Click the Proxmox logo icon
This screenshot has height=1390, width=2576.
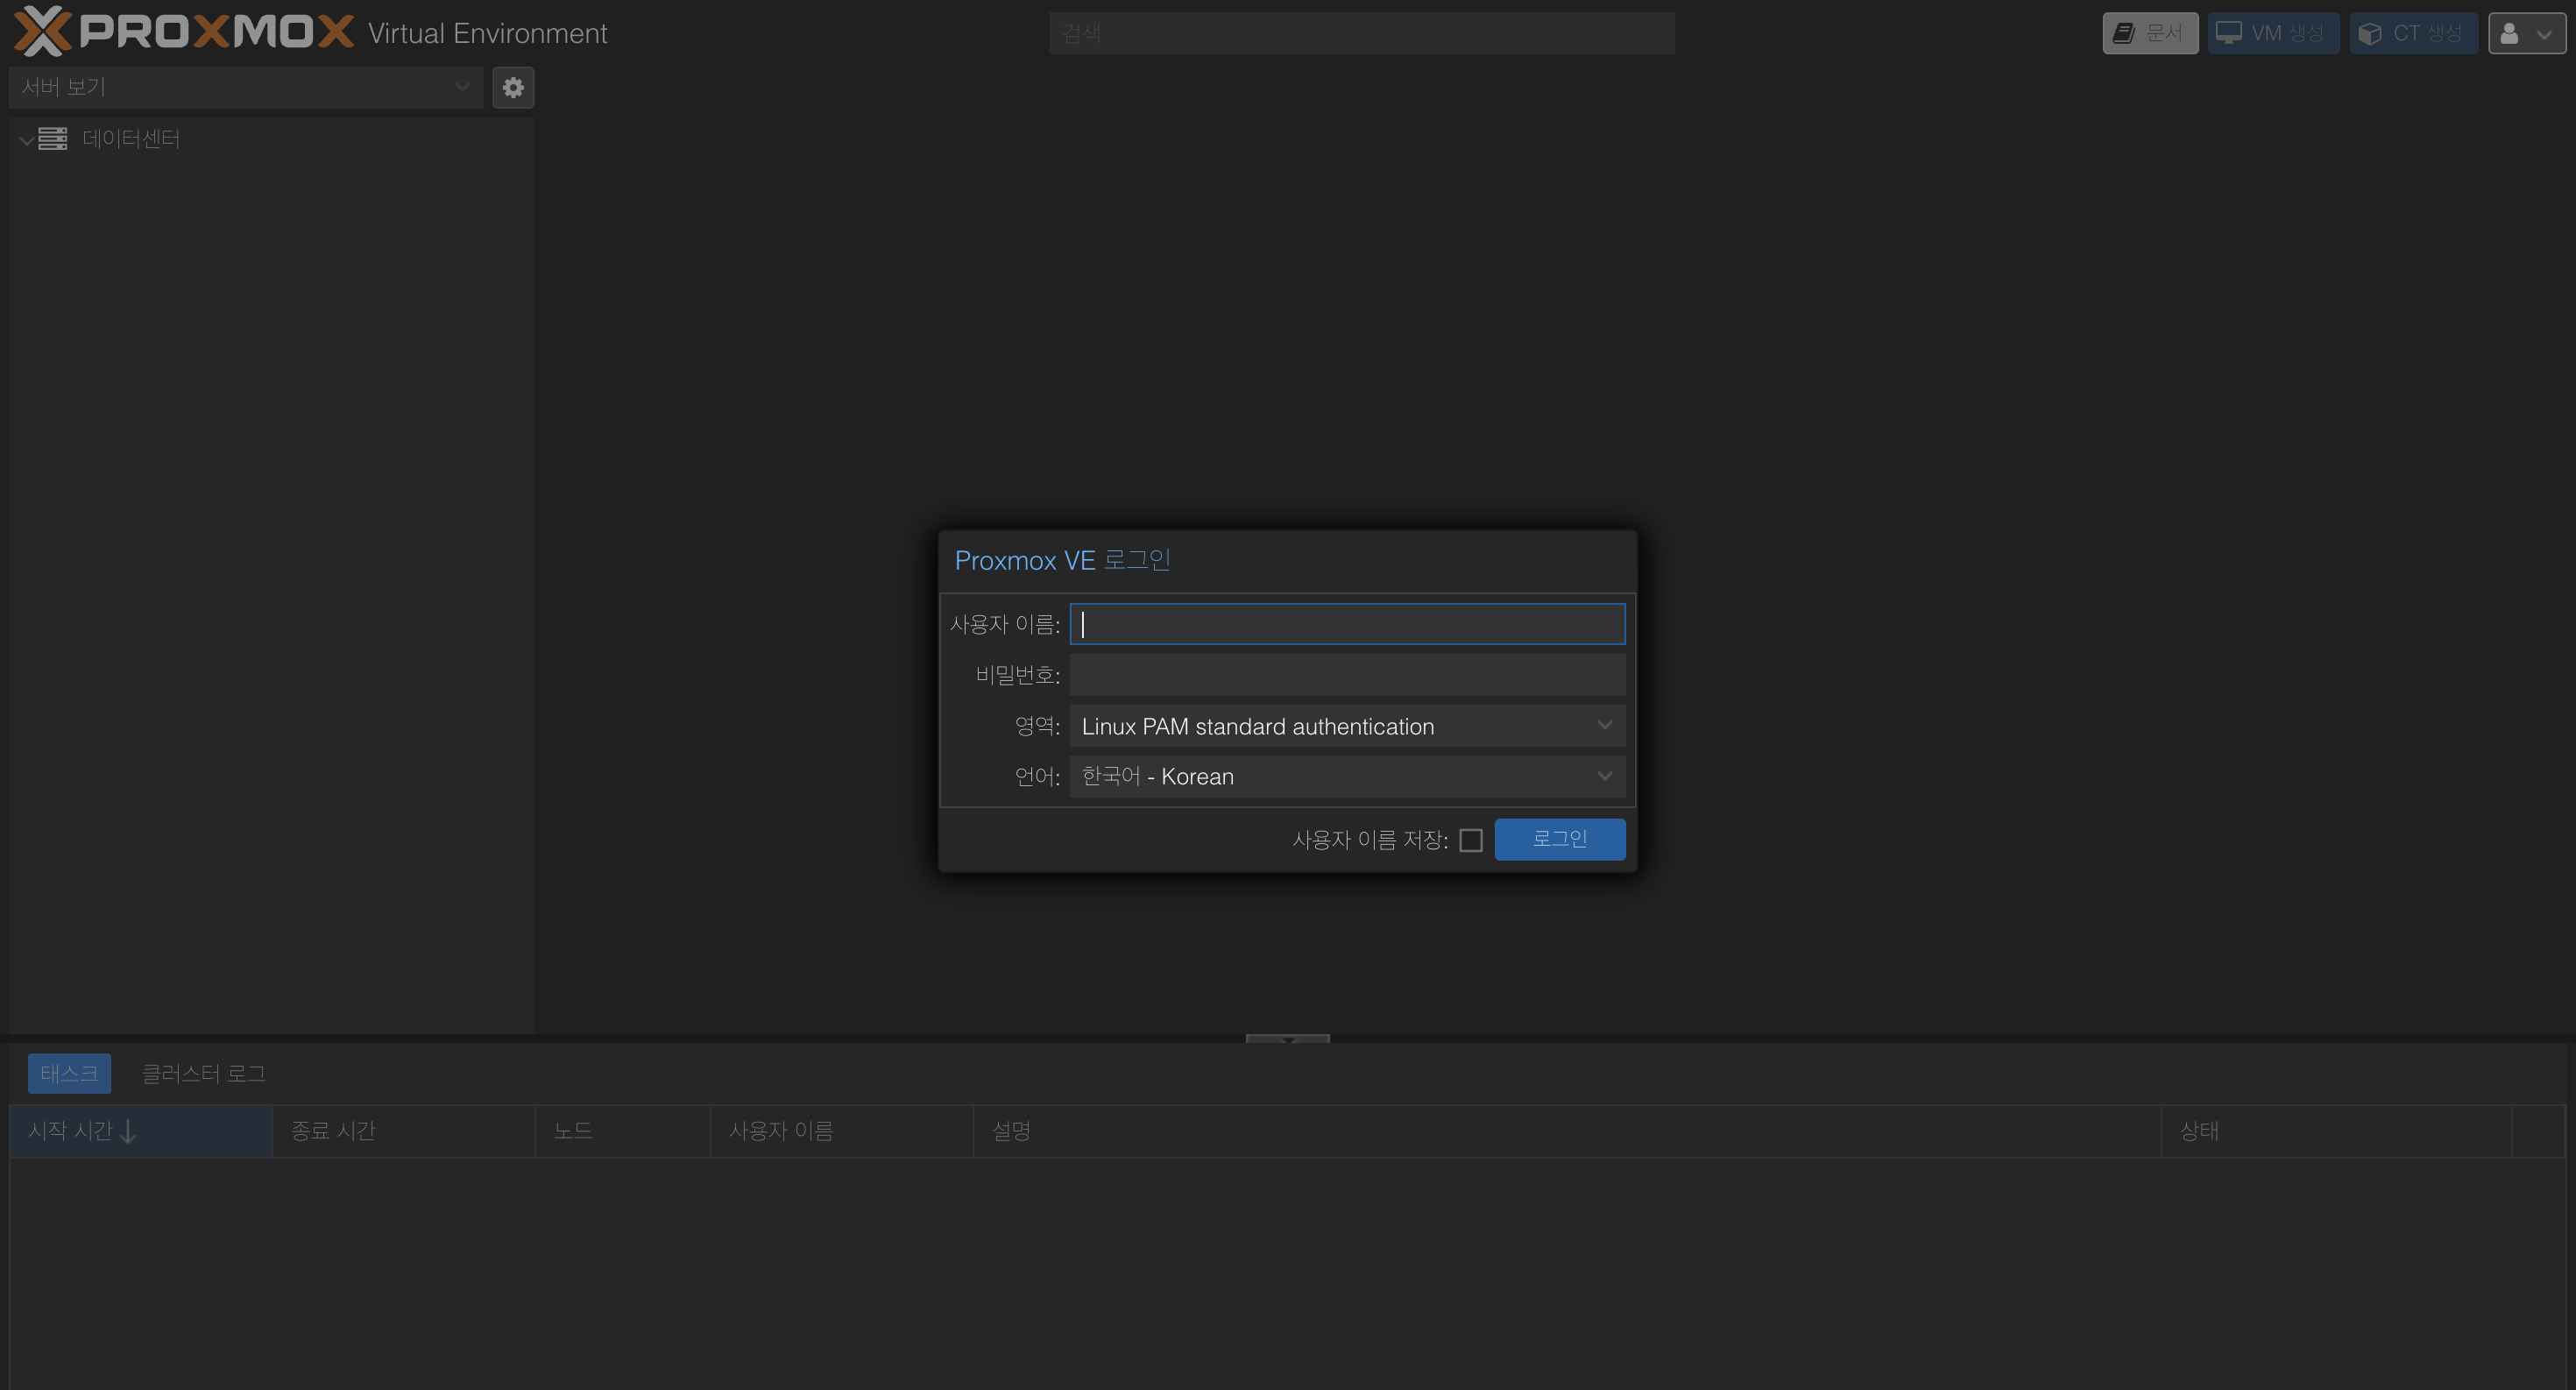pos(42,31)
